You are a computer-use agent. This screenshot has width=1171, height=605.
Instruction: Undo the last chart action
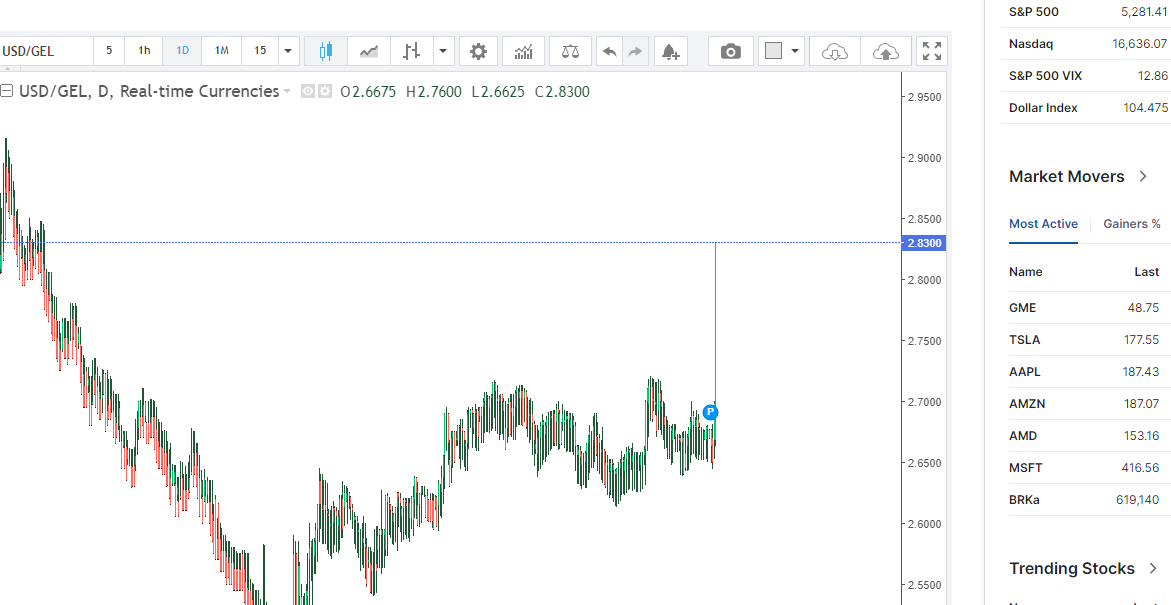[x=609, y=51]
